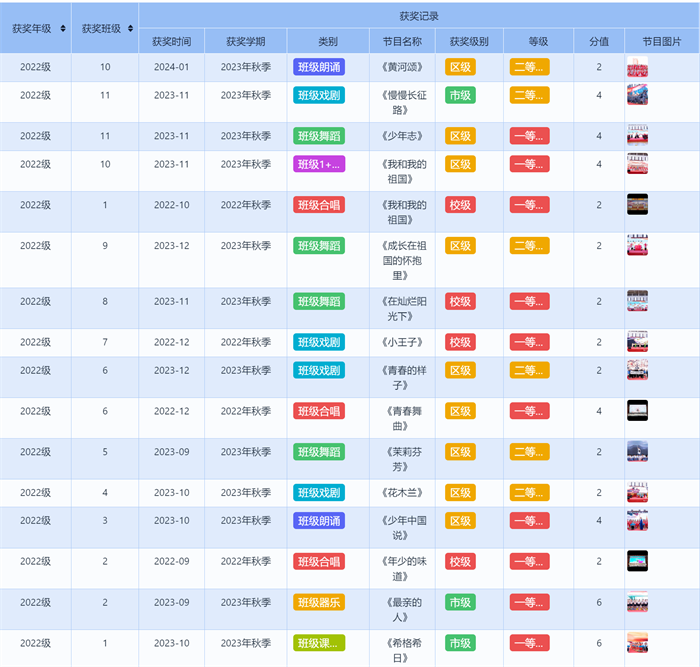700x667 pixels.
Task: Click the 获奖时间 column header
Action: tap(172, 42)
